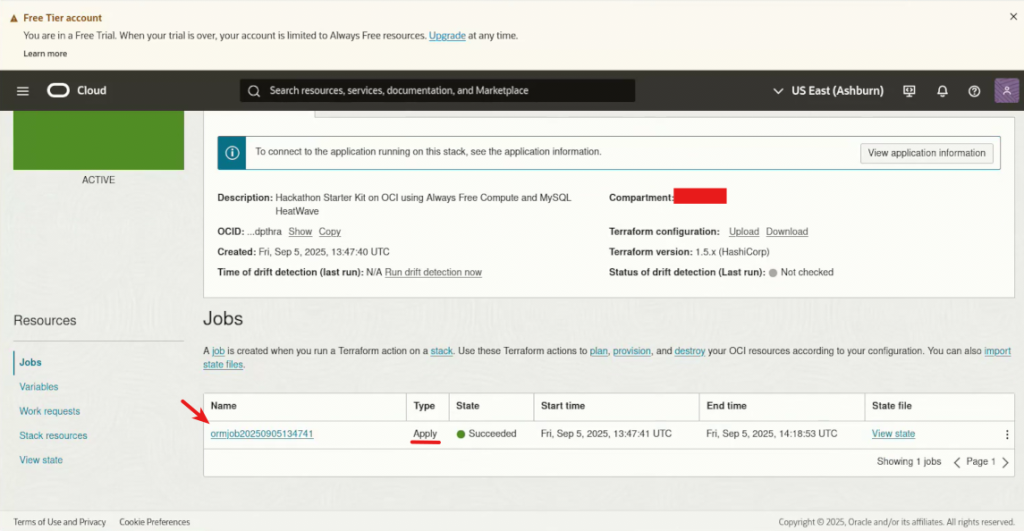The image size is (1024, 531).
Task: Open the hamburger navigation menu
Action: click(23, 91)
